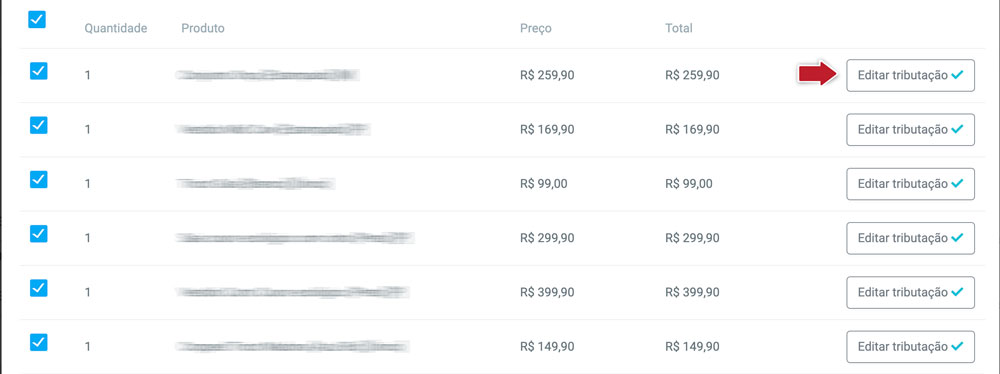
Task: Open Editar tributação for R$ 299,90 item
Action: coord(910,238)
